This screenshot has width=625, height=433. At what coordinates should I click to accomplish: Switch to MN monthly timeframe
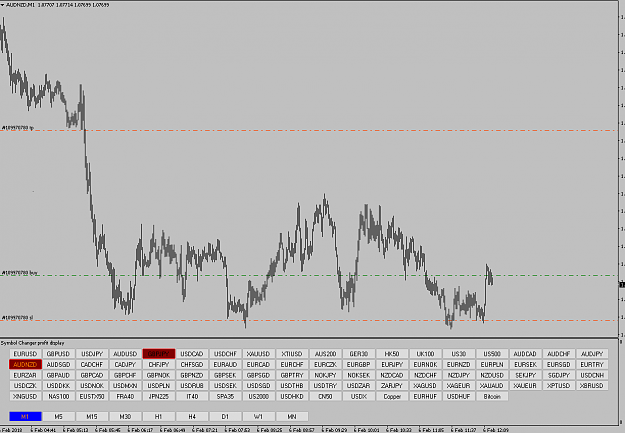tap(292, 416)
